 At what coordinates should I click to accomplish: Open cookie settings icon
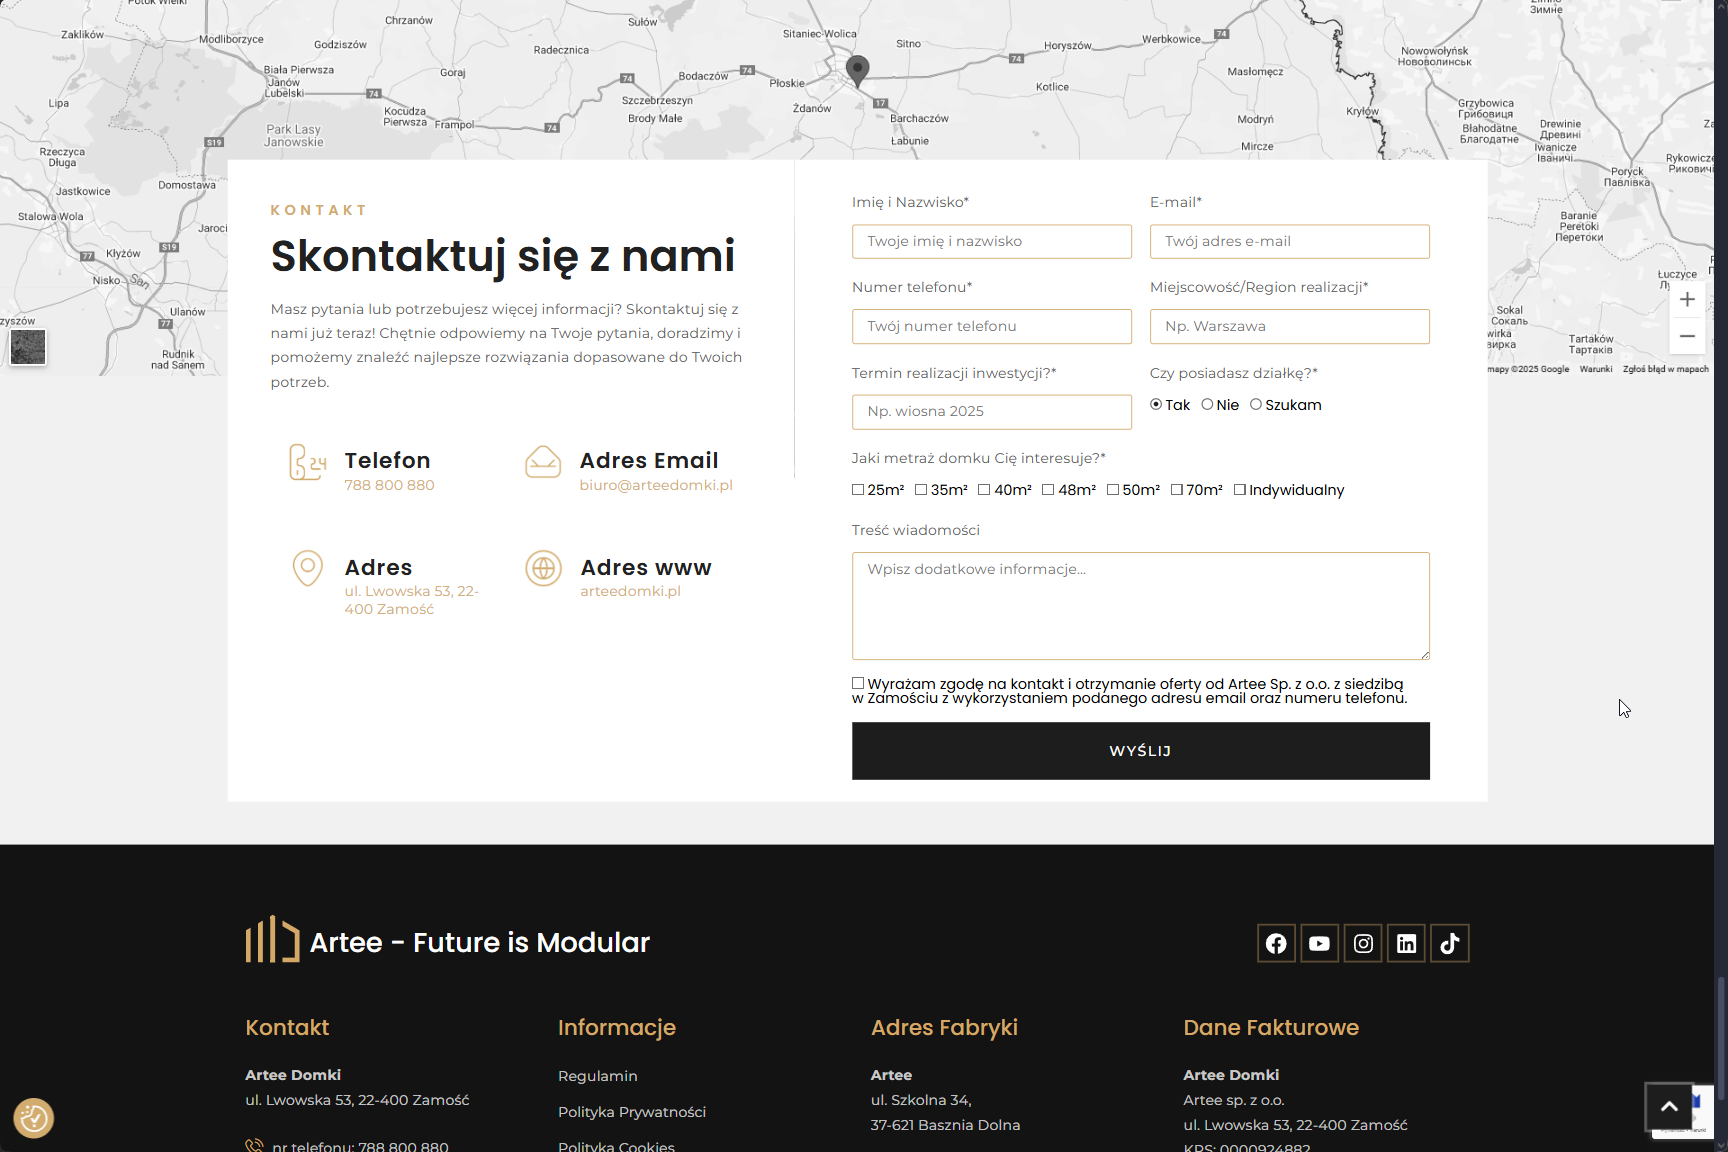(33, 1118)
